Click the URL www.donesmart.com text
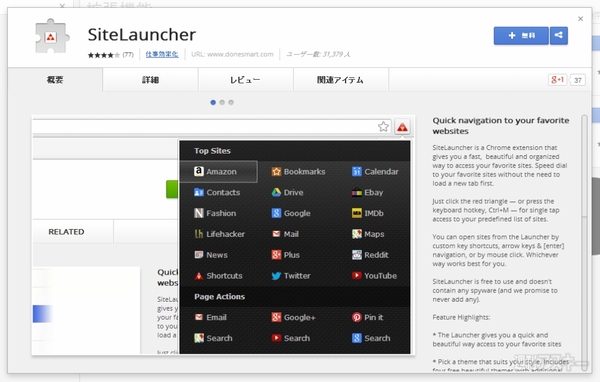The height and width of the screenshot is (382, 600). tap(232, 54)
